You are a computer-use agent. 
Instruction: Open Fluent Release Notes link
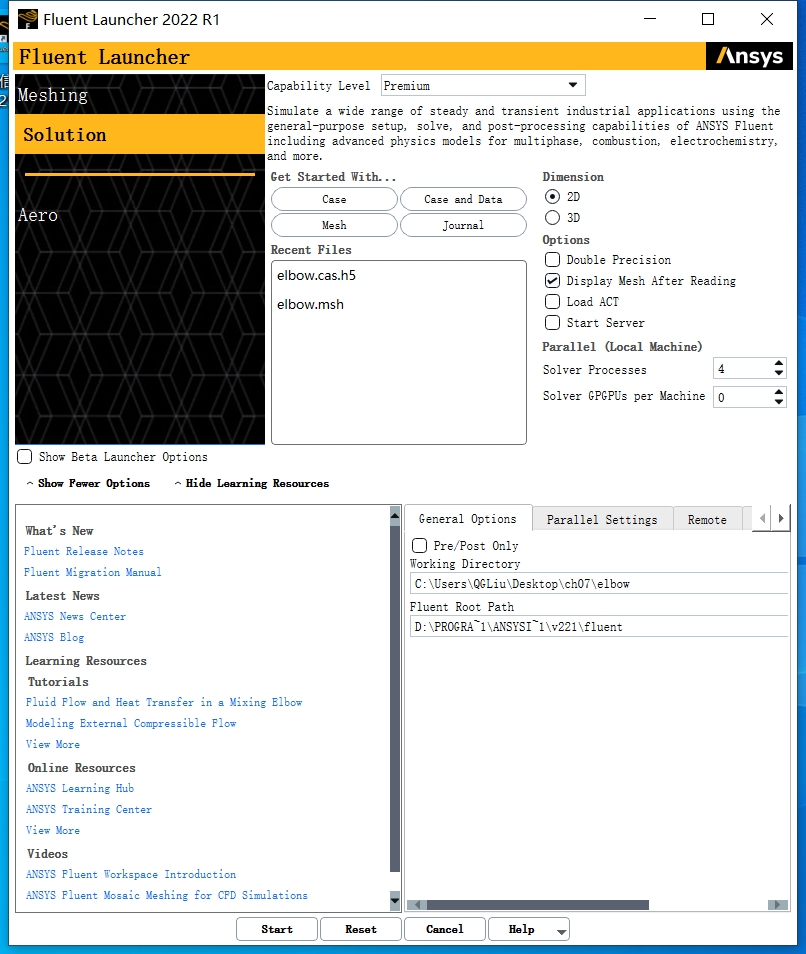[84, 551]
